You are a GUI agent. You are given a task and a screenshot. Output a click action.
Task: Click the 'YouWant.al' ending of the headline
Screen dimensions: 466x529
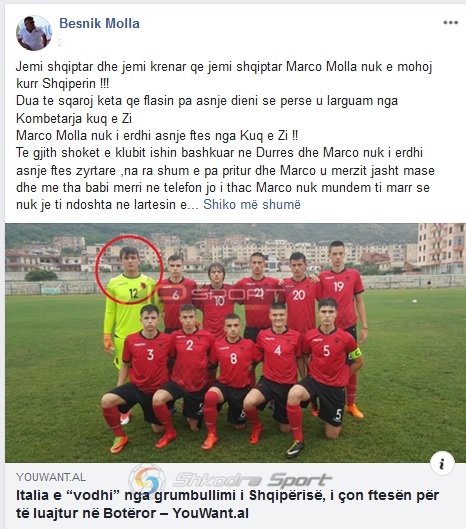pyautogui.click(x=211, y=513)
